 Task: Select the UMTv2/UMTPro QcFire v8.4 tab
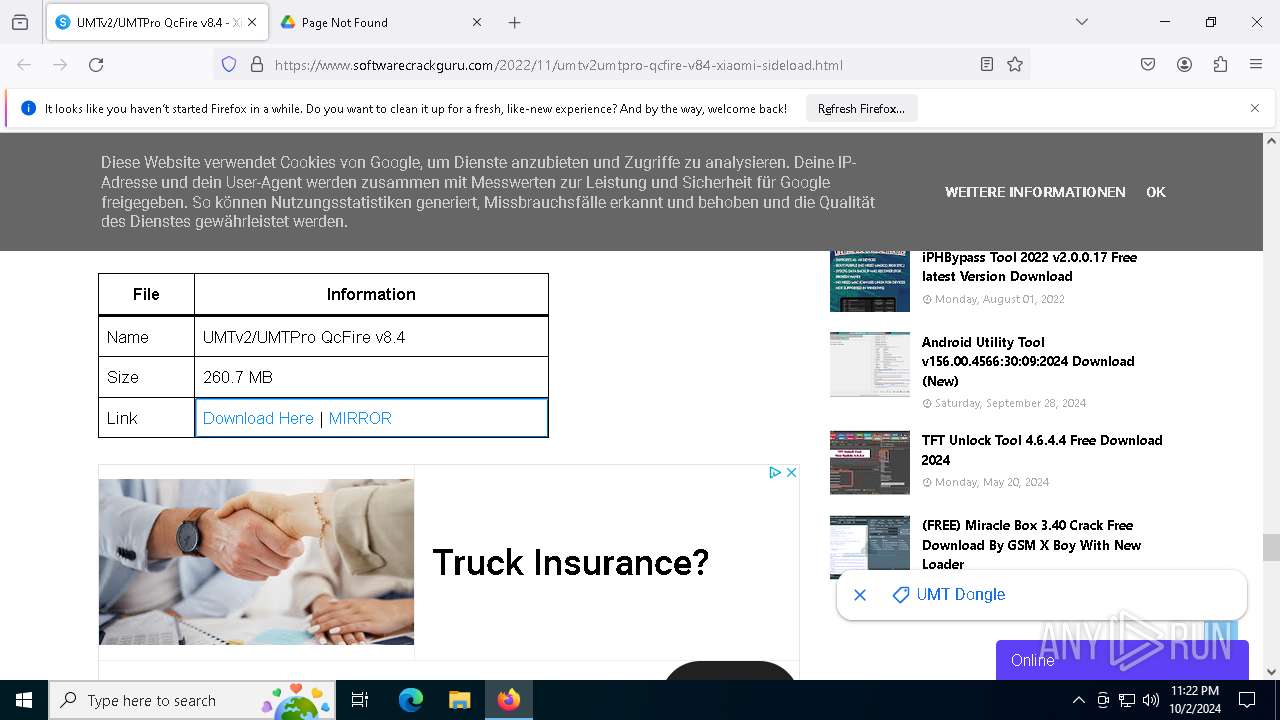click(157, 22)
